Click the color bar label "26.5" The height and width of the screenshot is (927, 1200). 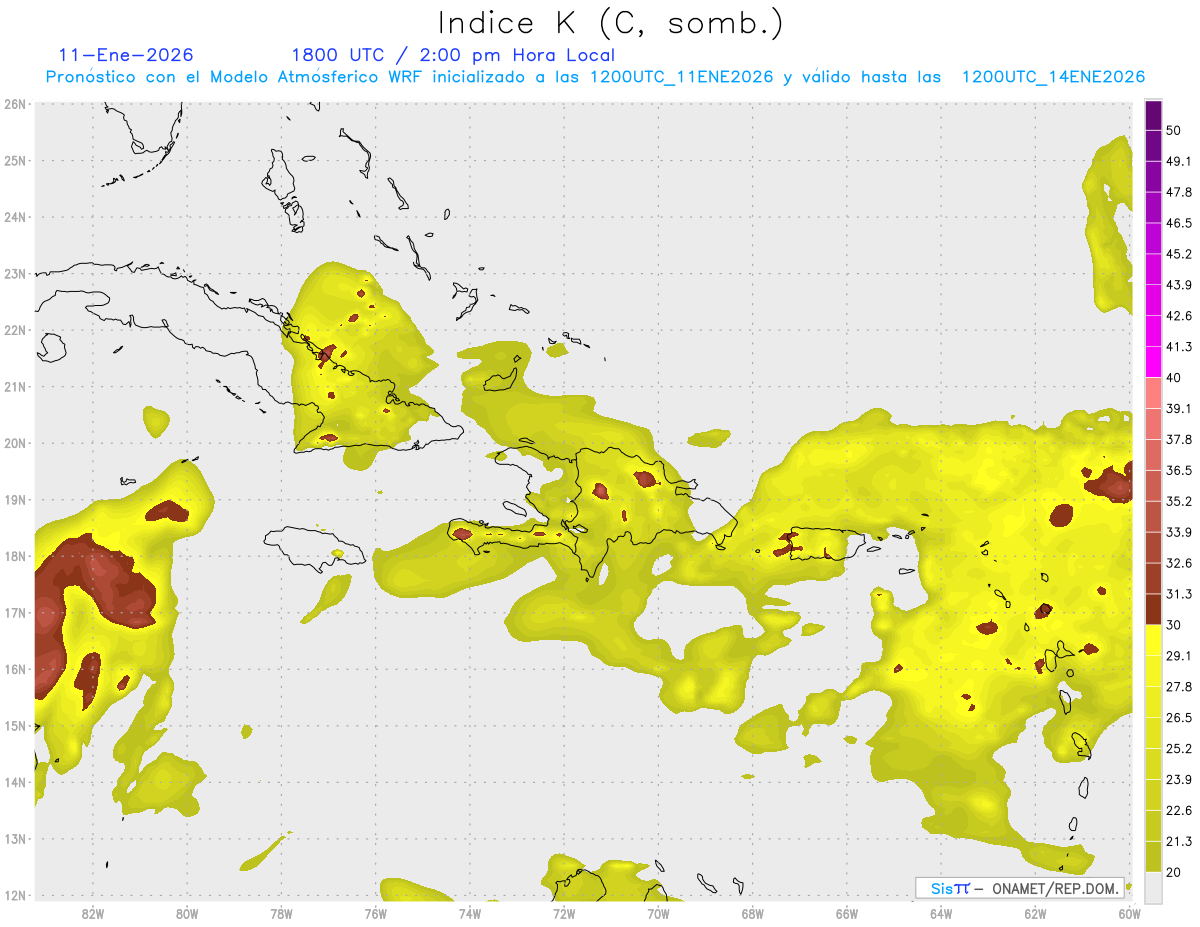(x=1179, y=718)
